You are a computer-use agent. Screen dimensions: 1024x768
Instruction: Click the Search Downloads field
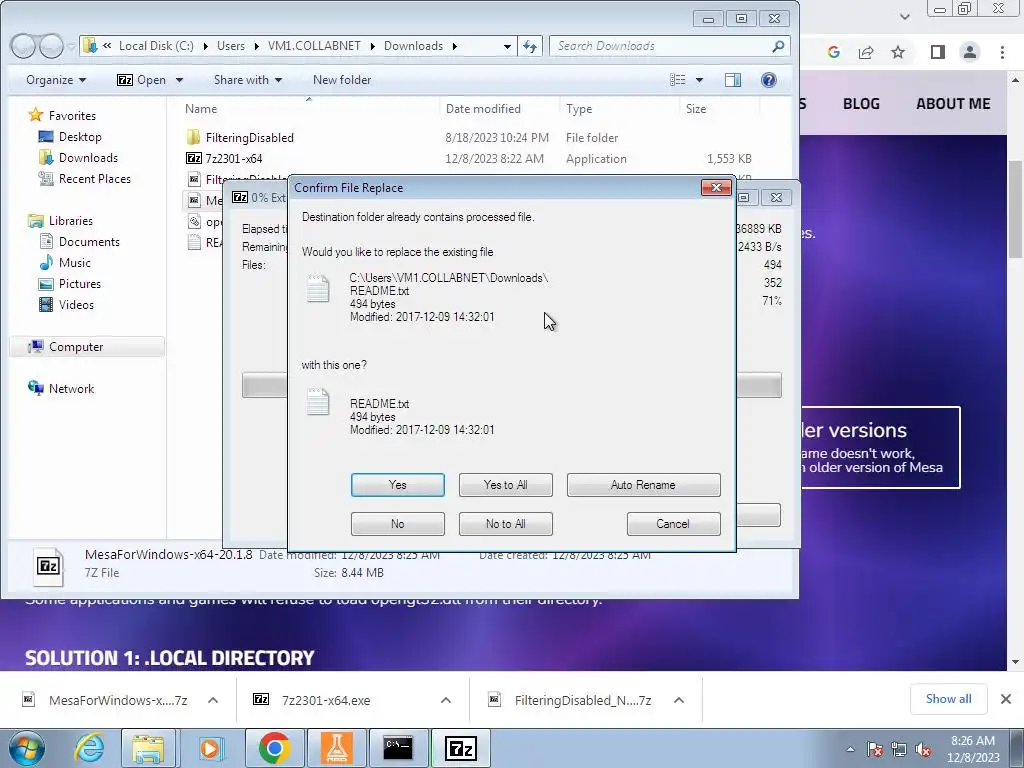point(669,46)
